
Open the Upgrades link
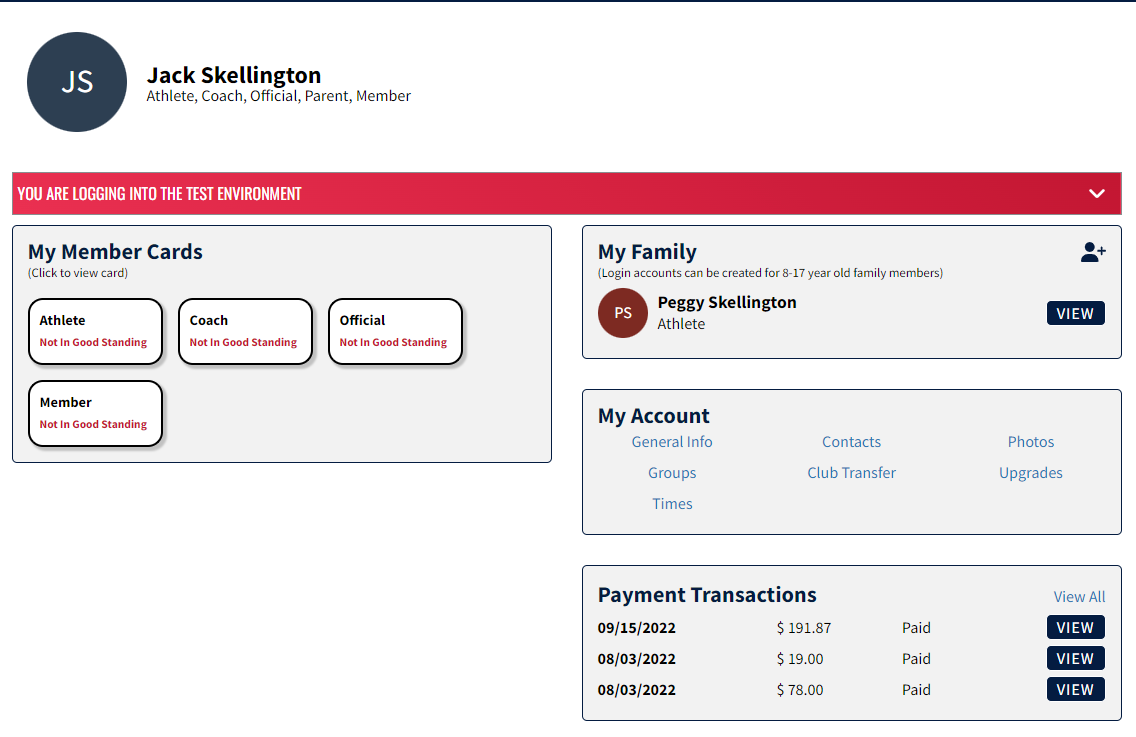pyautogui.click(x=1030, y=473)
